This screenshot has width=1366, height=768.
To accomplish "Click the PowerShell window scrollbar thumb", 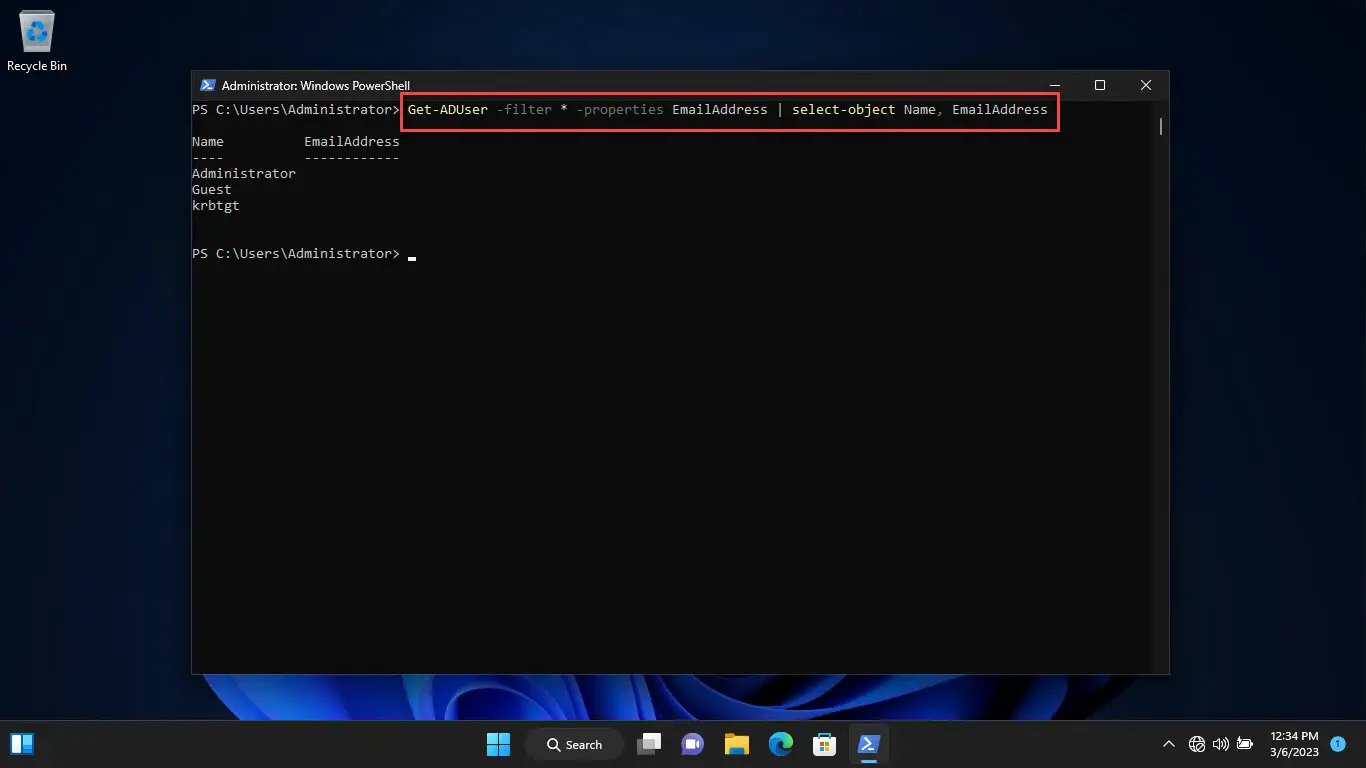I will [1161, 126].
